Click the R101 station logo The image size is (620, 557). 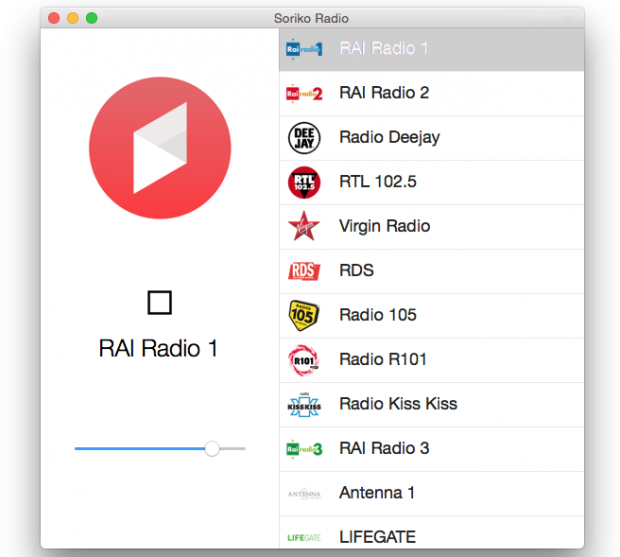pyautogui.click(x=304, y=360)
